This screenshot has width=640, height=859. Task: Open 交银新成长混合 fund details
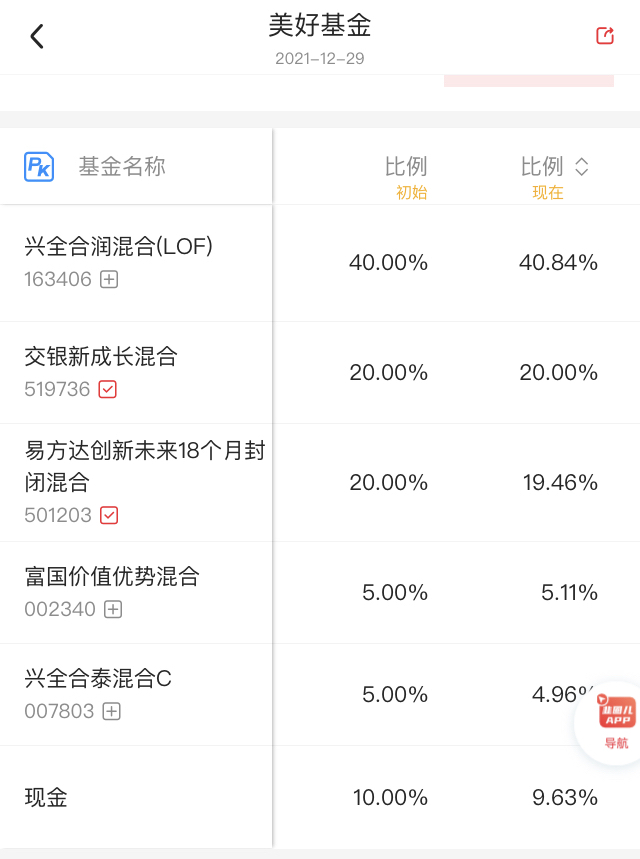click(x=101, y=357)
